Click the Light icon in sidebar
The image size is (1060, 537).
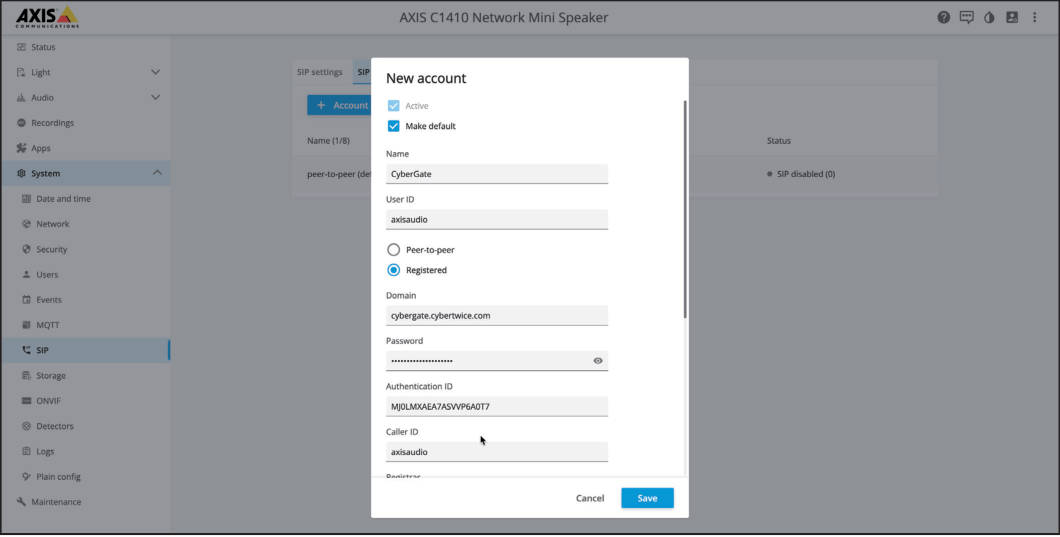click(21, 72)
